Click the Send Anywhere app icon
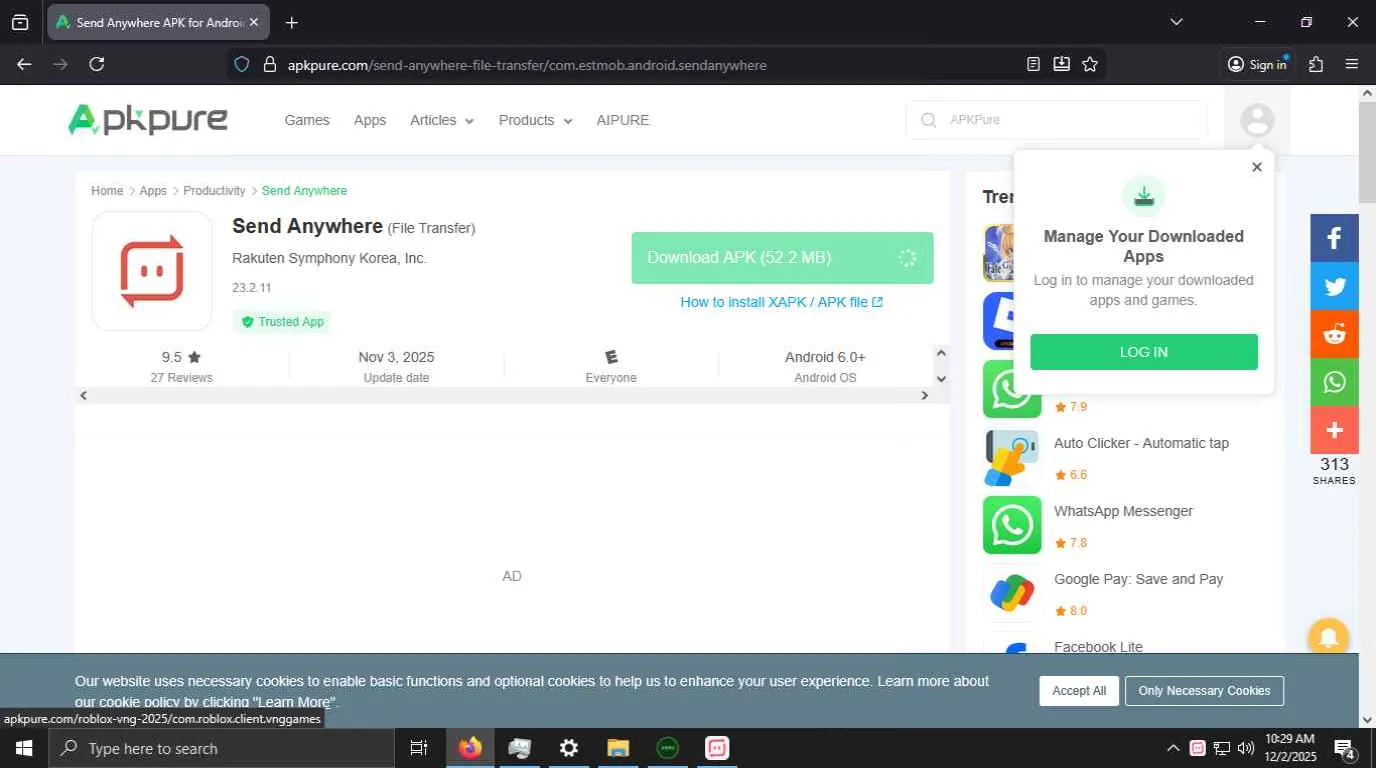Screen dimensions: 1376x768 (152, 271)
